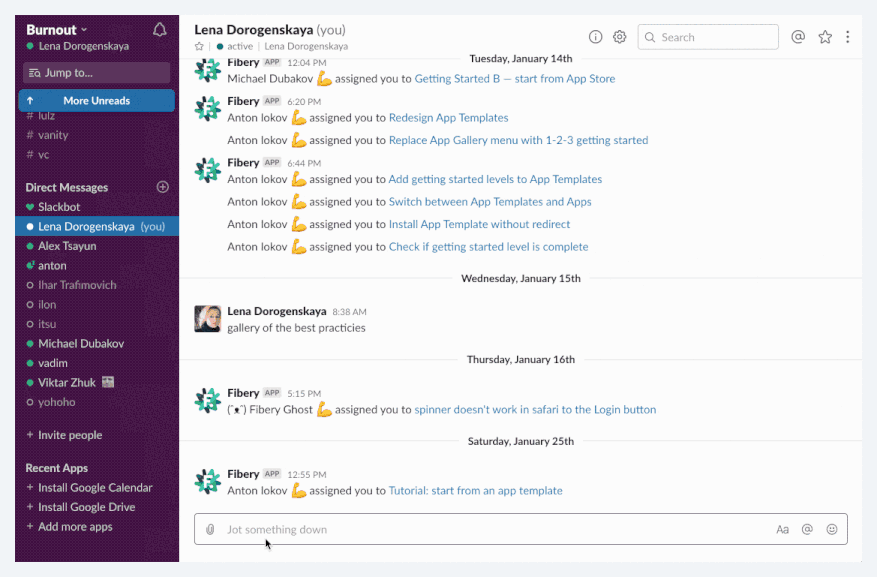Screen dimensions: 877x577
Task: Select Lena Dorogenskaya (you) direct message
Action: (97, 226)
